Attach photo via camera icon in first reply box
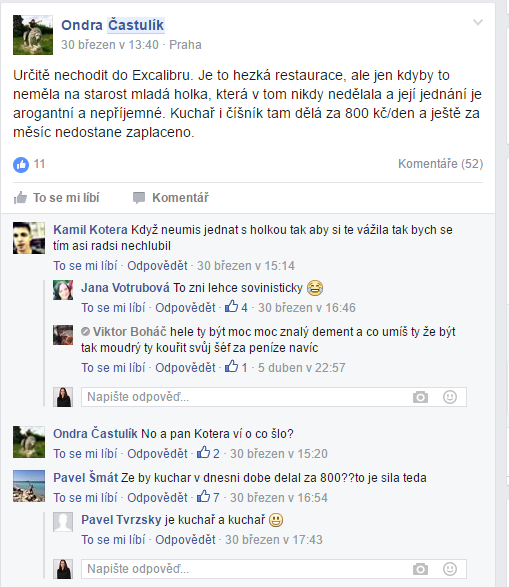 pos(420,397)
